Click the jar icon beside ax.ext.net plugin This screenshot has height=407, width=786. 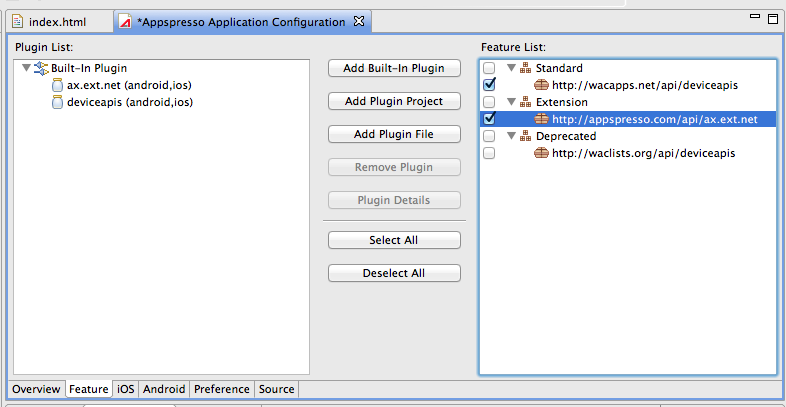[58, 85]
